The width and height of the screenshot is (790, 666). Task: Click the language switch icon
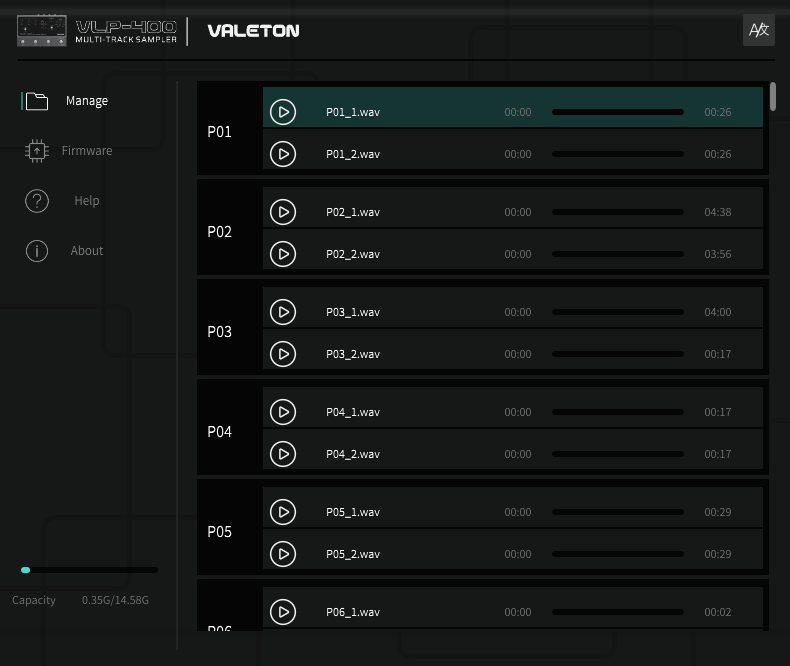(758, 30)
